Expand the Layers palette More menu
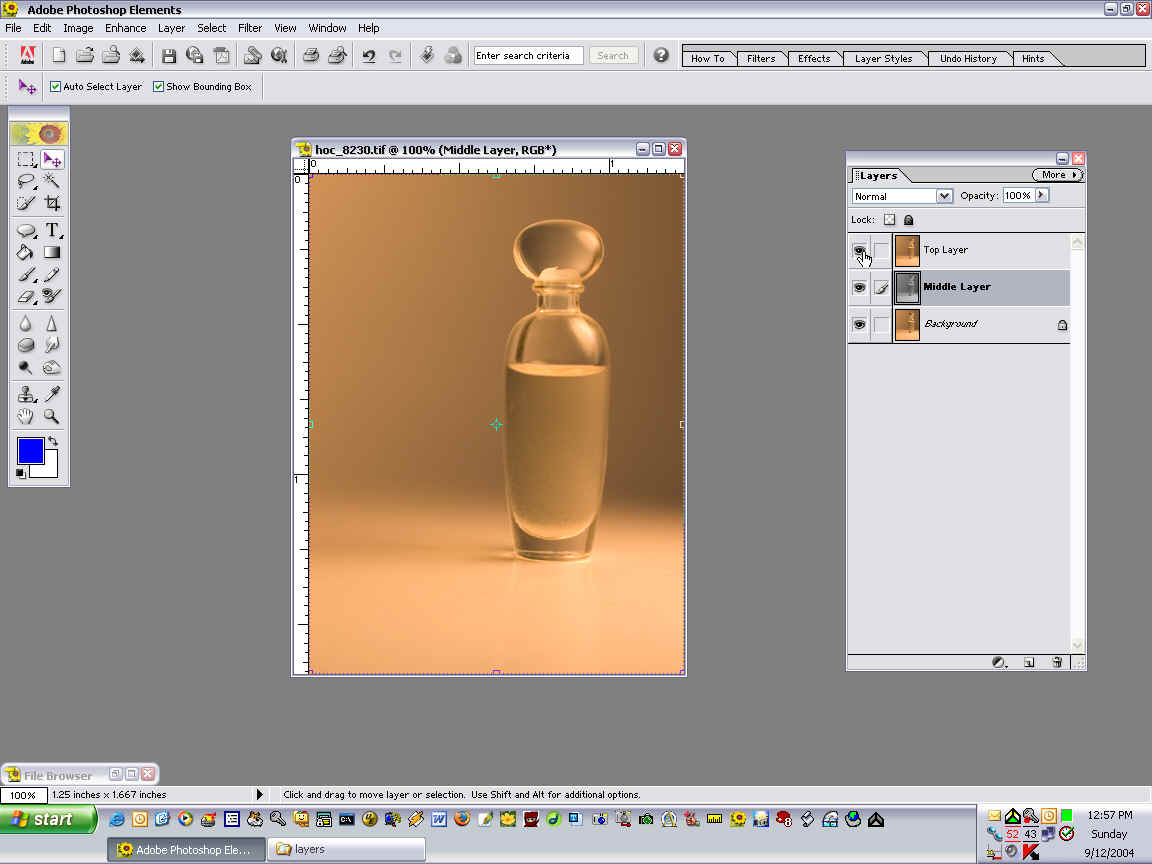The width and height of the screenshot is (1152, 864). 1058,175
